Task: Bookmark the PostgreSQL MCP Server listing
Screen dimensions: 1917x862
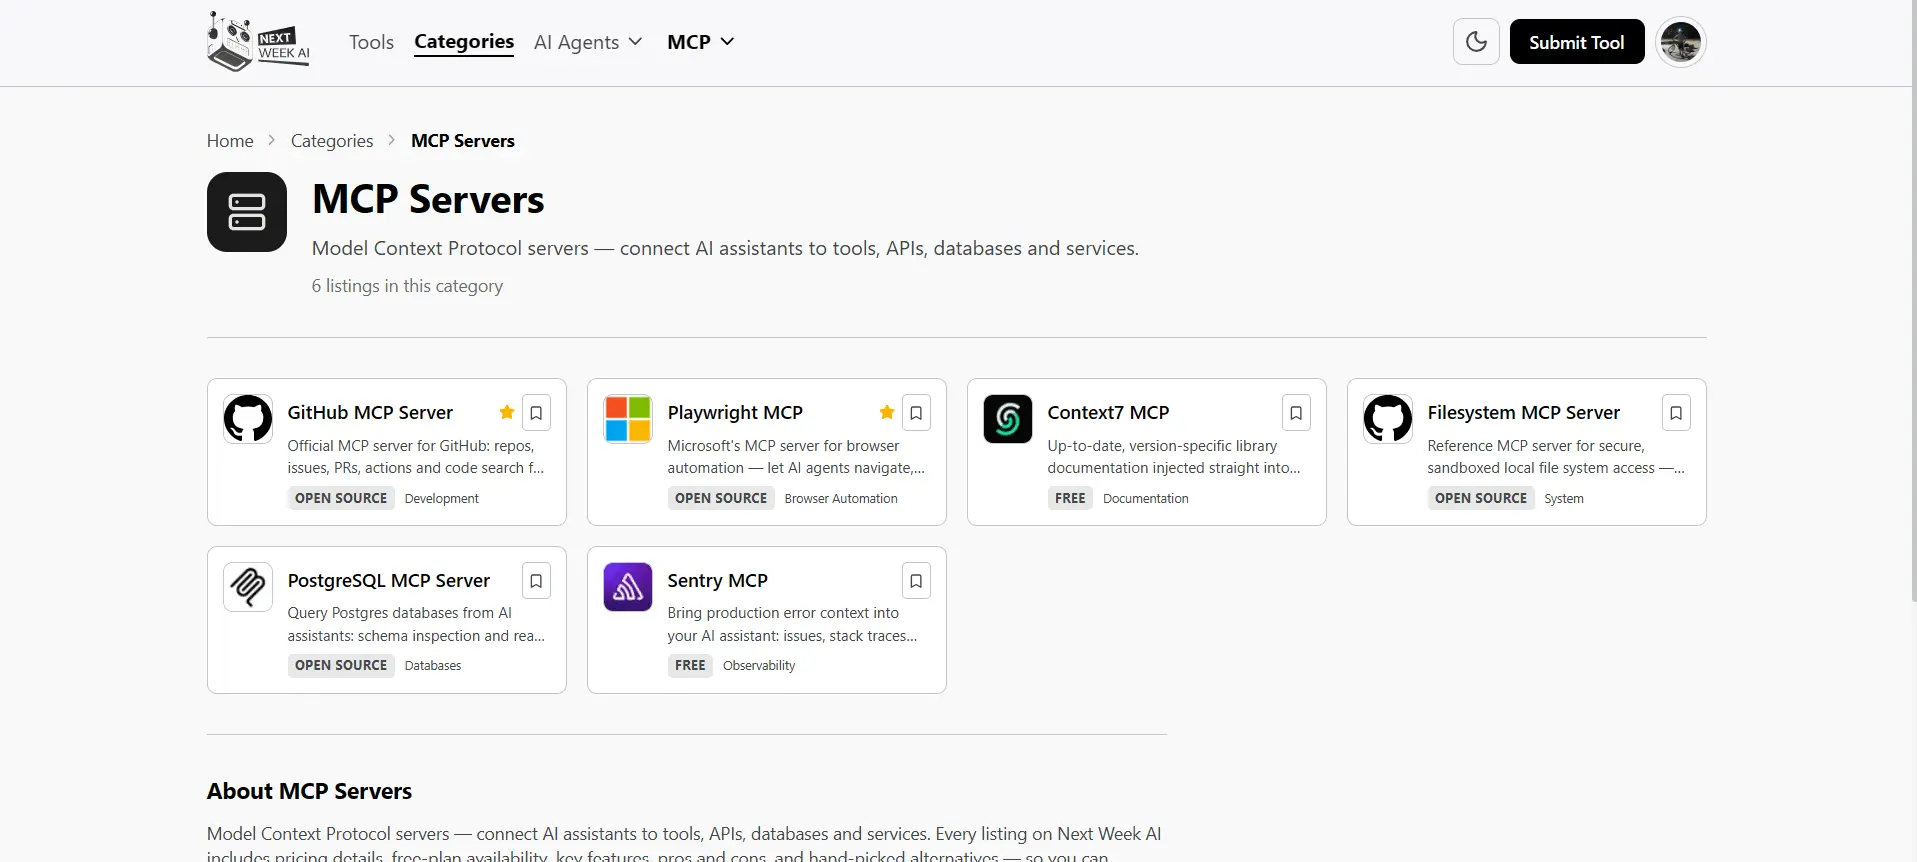Action: [536, 581]
